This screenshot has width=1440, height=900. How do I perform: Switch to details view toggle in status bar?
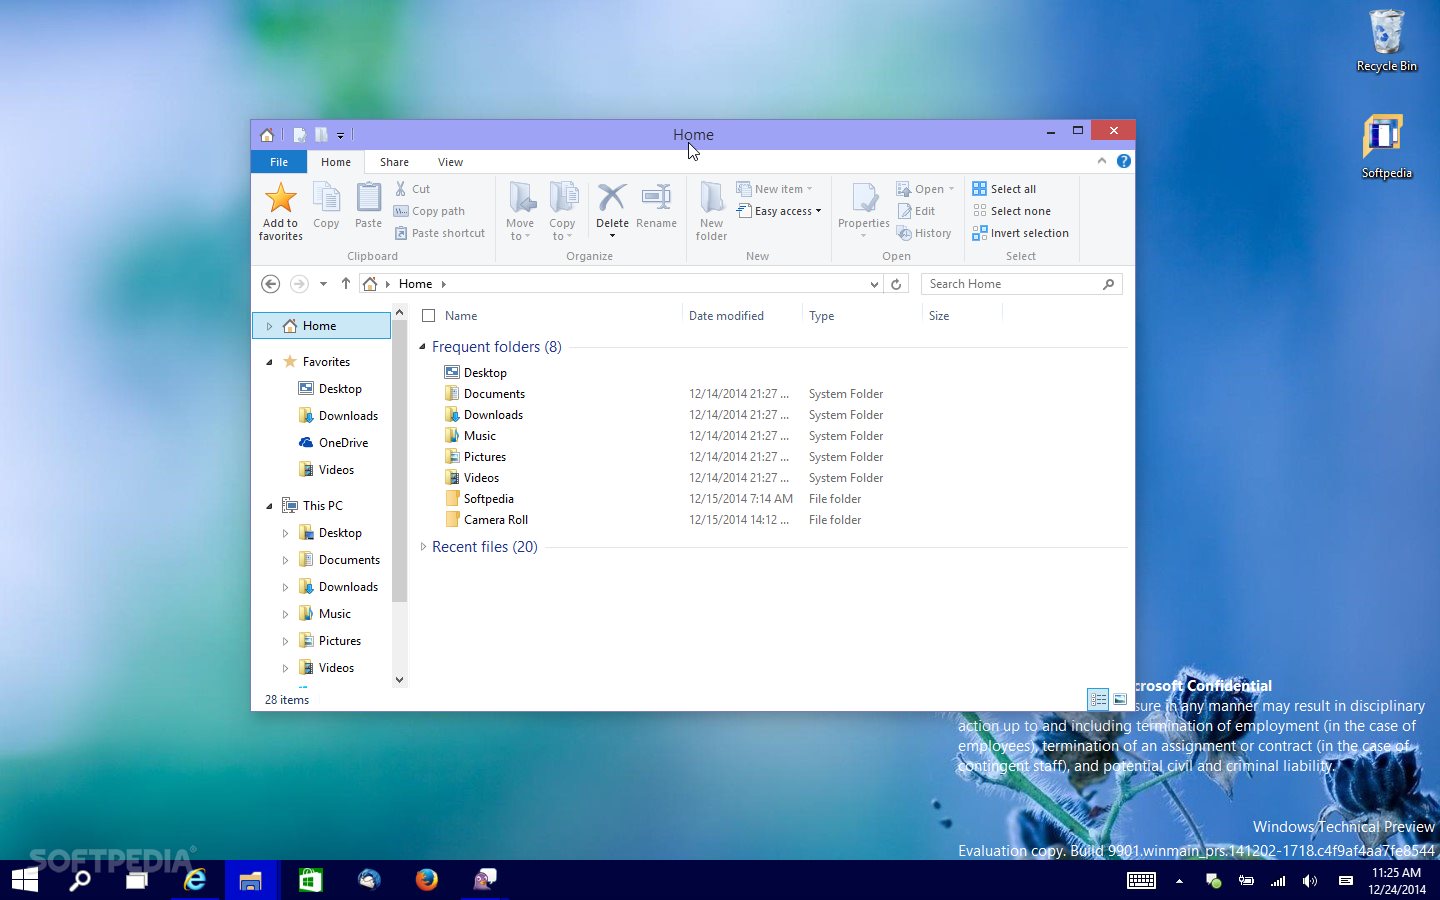[x=1098, y=699]
